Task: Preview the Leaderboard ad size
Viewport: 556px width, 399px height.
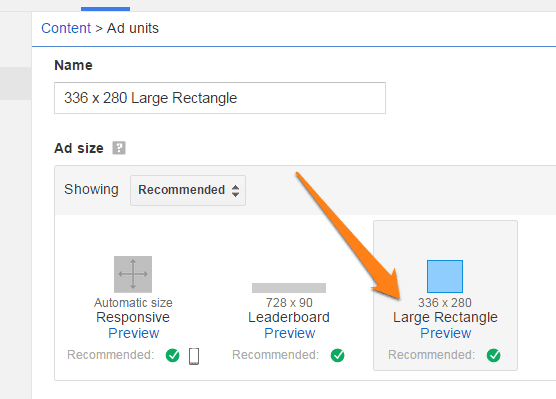Action: [290, 333]
